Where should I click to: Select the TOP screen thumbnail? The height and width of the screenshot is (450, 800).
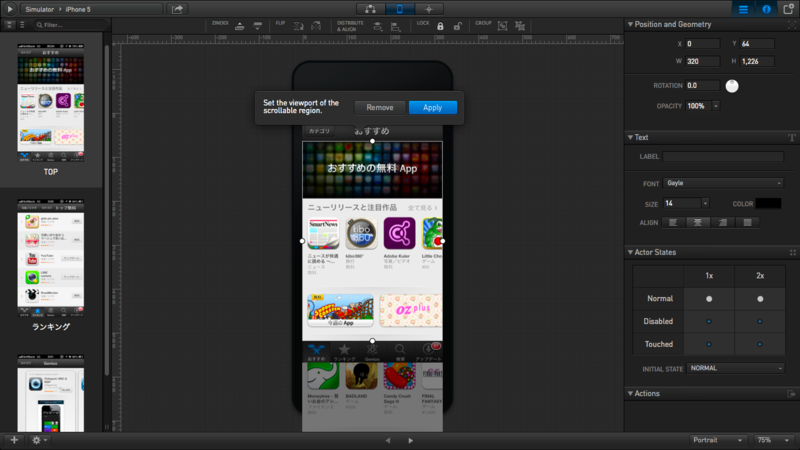tap(51, 104)
